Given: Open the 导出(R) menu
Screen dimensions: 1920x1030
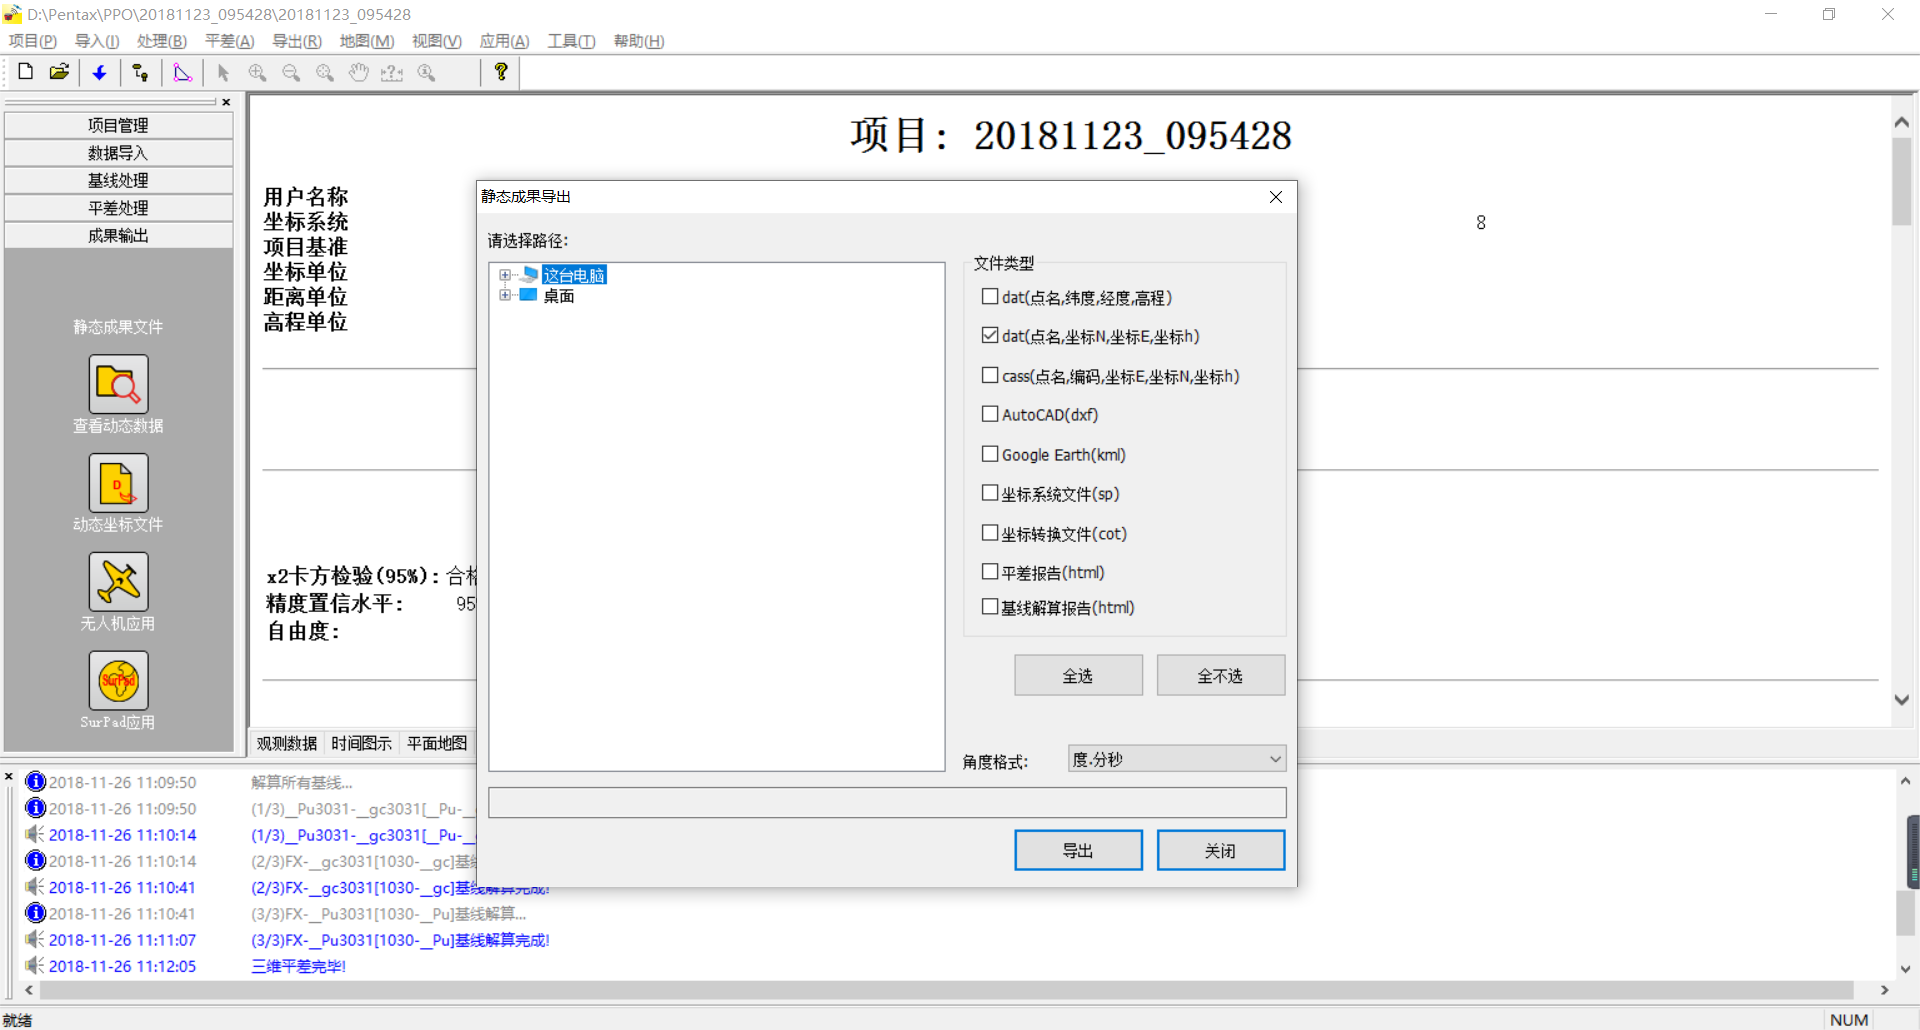Looking at the screenshot, I should pos(297,41).
